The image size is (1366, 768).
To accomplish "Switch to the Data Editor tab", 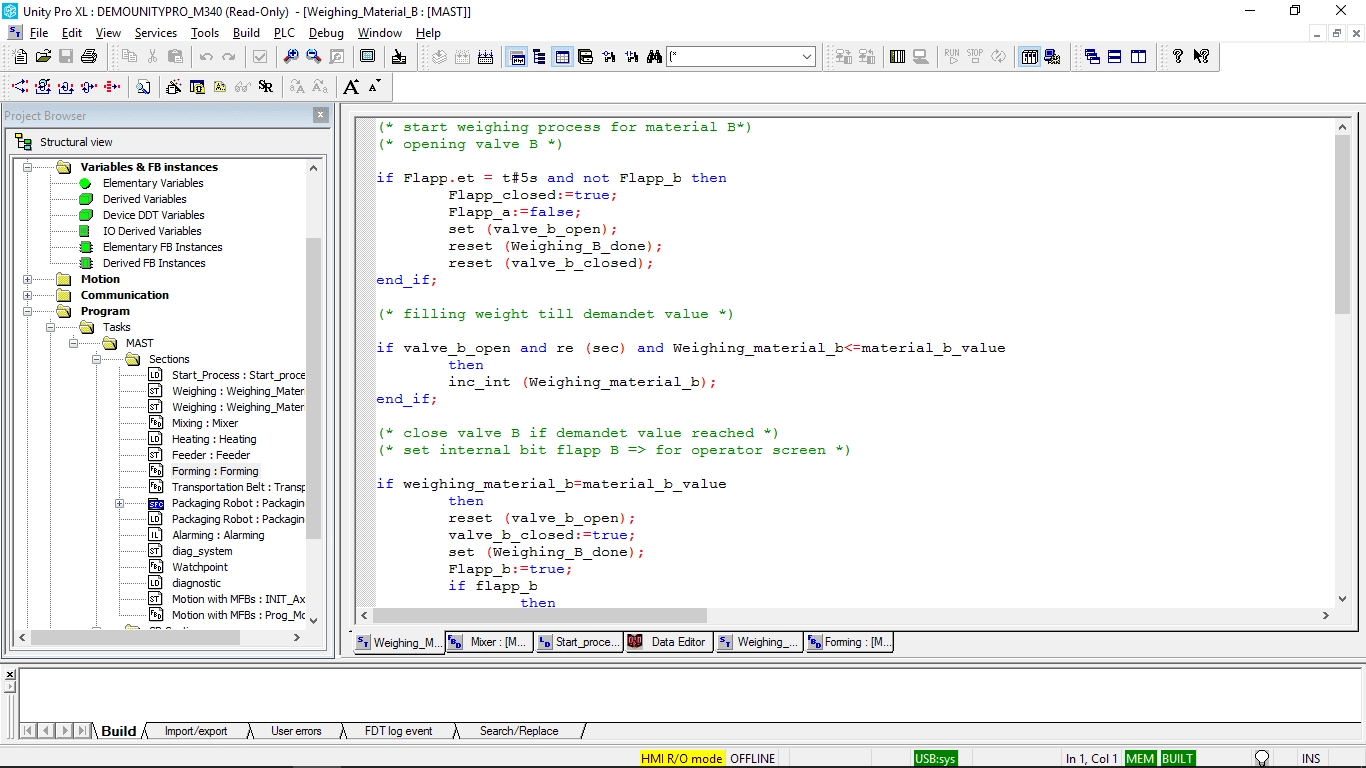I will (669, 642).
